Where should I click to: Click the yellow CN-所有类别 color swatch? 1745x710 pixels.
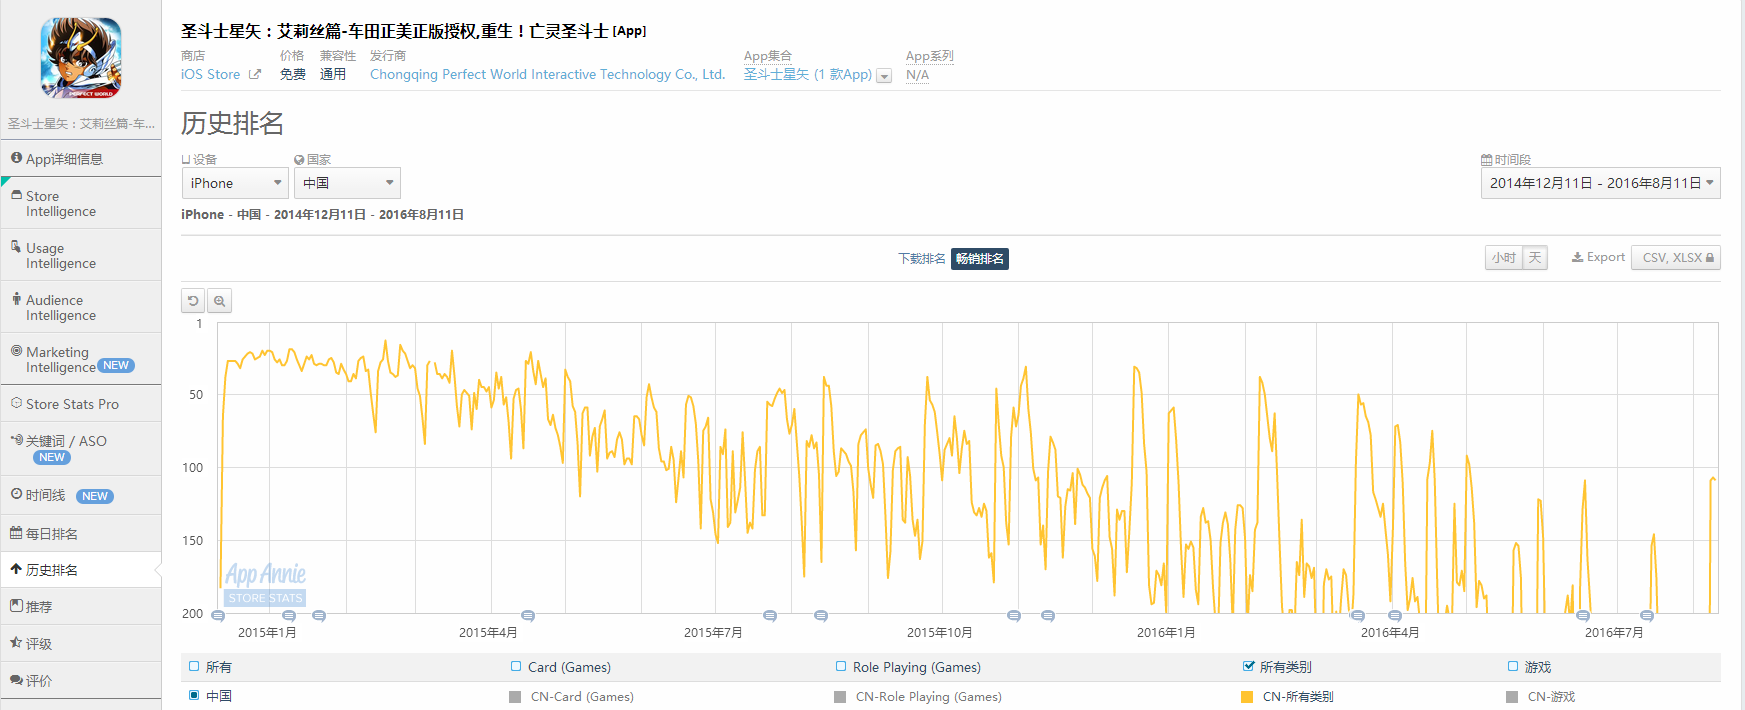[x=1247, y=697]
